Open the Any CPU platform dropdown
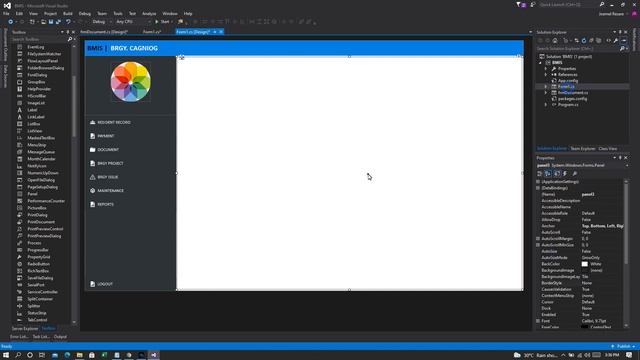Screen dimensions: 640x360 click(133, 22)
